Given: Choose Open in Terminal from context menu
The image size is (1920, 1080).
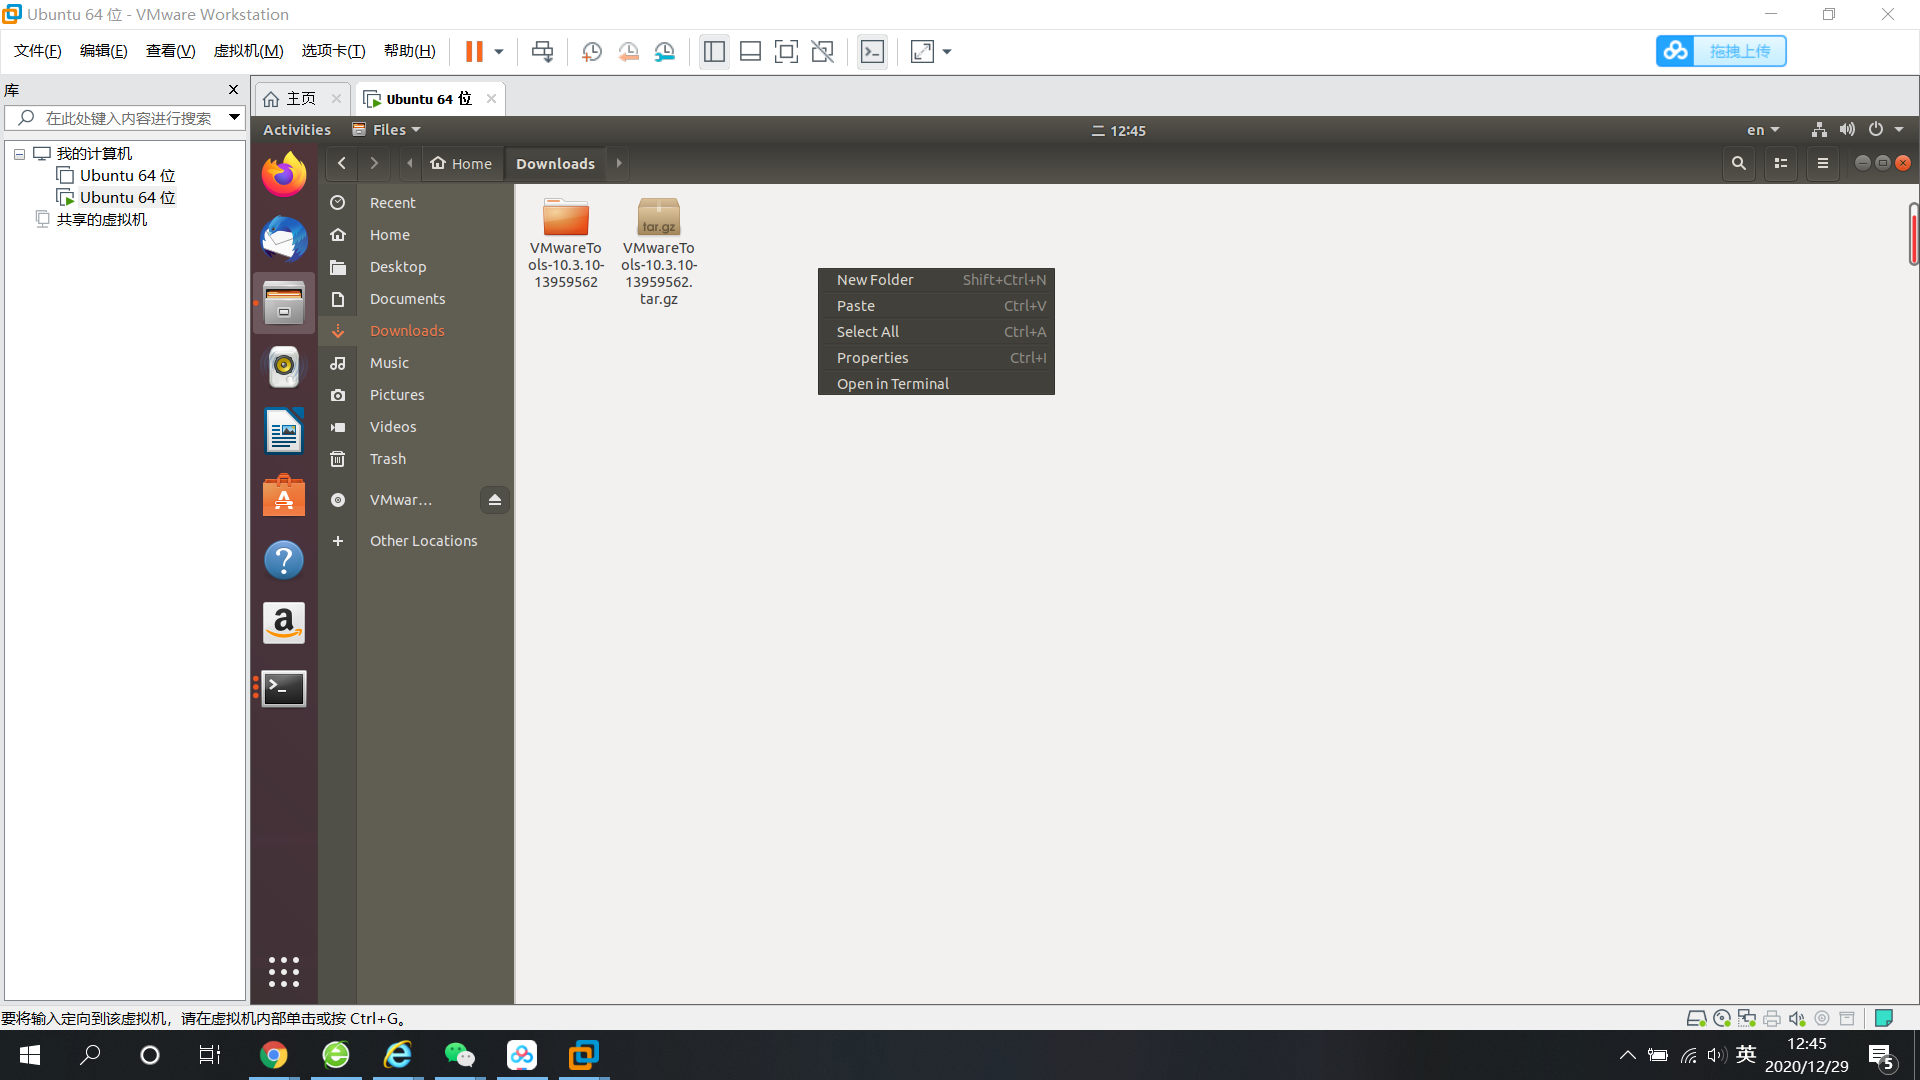Looking at the screenshot, I should [892, 384].
